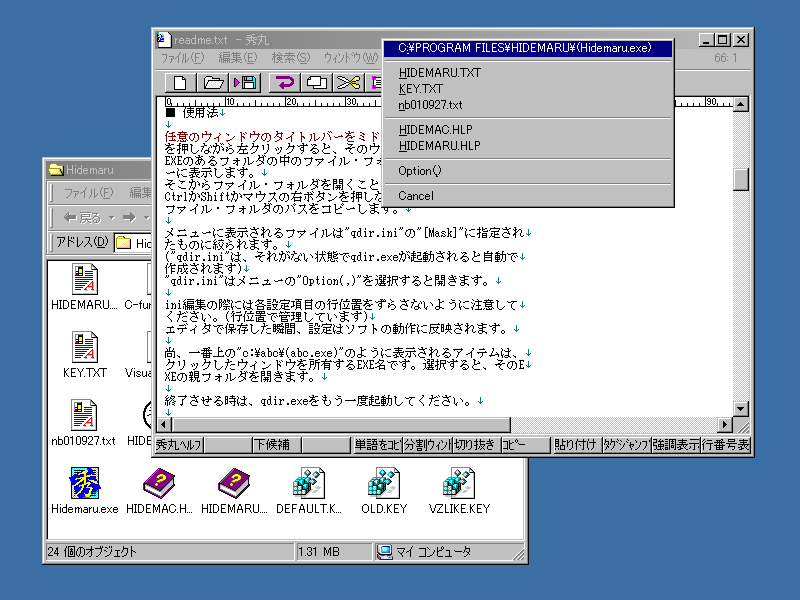The image size is (800, 600).
Task: Choose KEY.TXT from popup menu
Action: [x=528, y=89]
